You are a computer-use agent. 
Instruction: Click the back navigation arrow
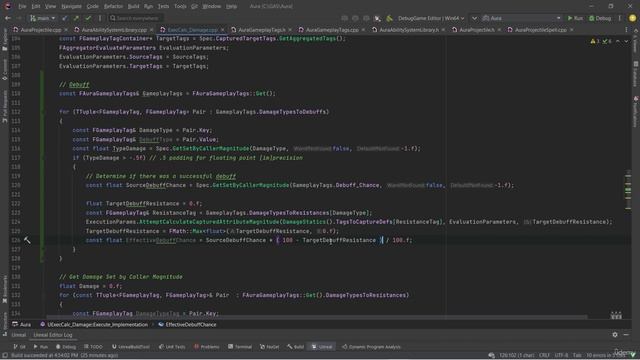click(x=8, y=18)
